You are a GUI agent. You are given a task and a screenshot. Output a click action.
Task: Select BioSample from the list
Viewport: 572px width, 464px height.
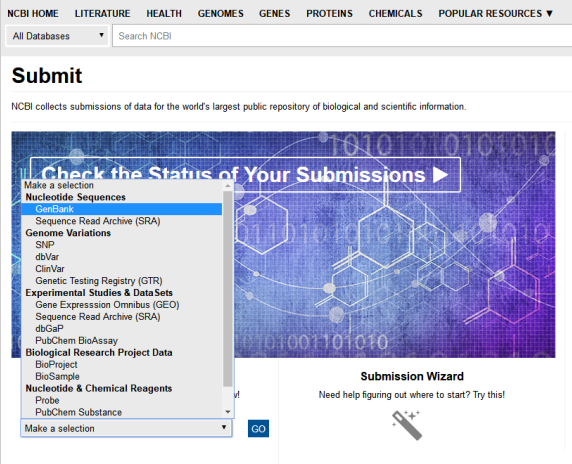pos(122,376)
